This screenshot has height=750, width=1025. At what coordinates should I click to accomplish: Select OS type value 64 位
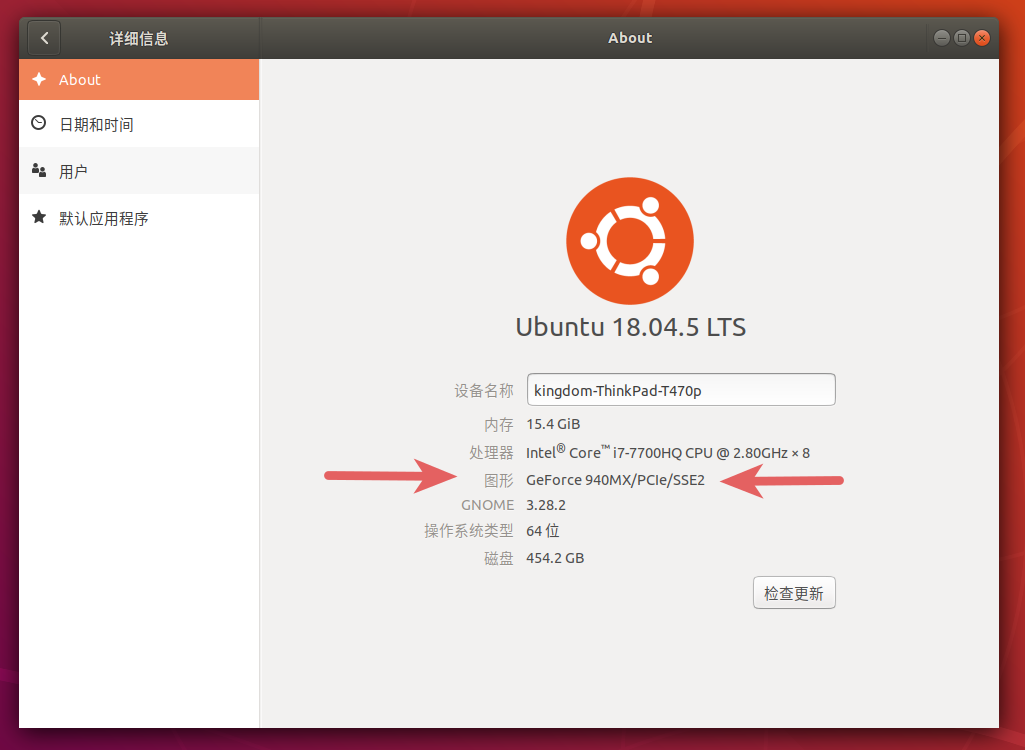[543, 530]
